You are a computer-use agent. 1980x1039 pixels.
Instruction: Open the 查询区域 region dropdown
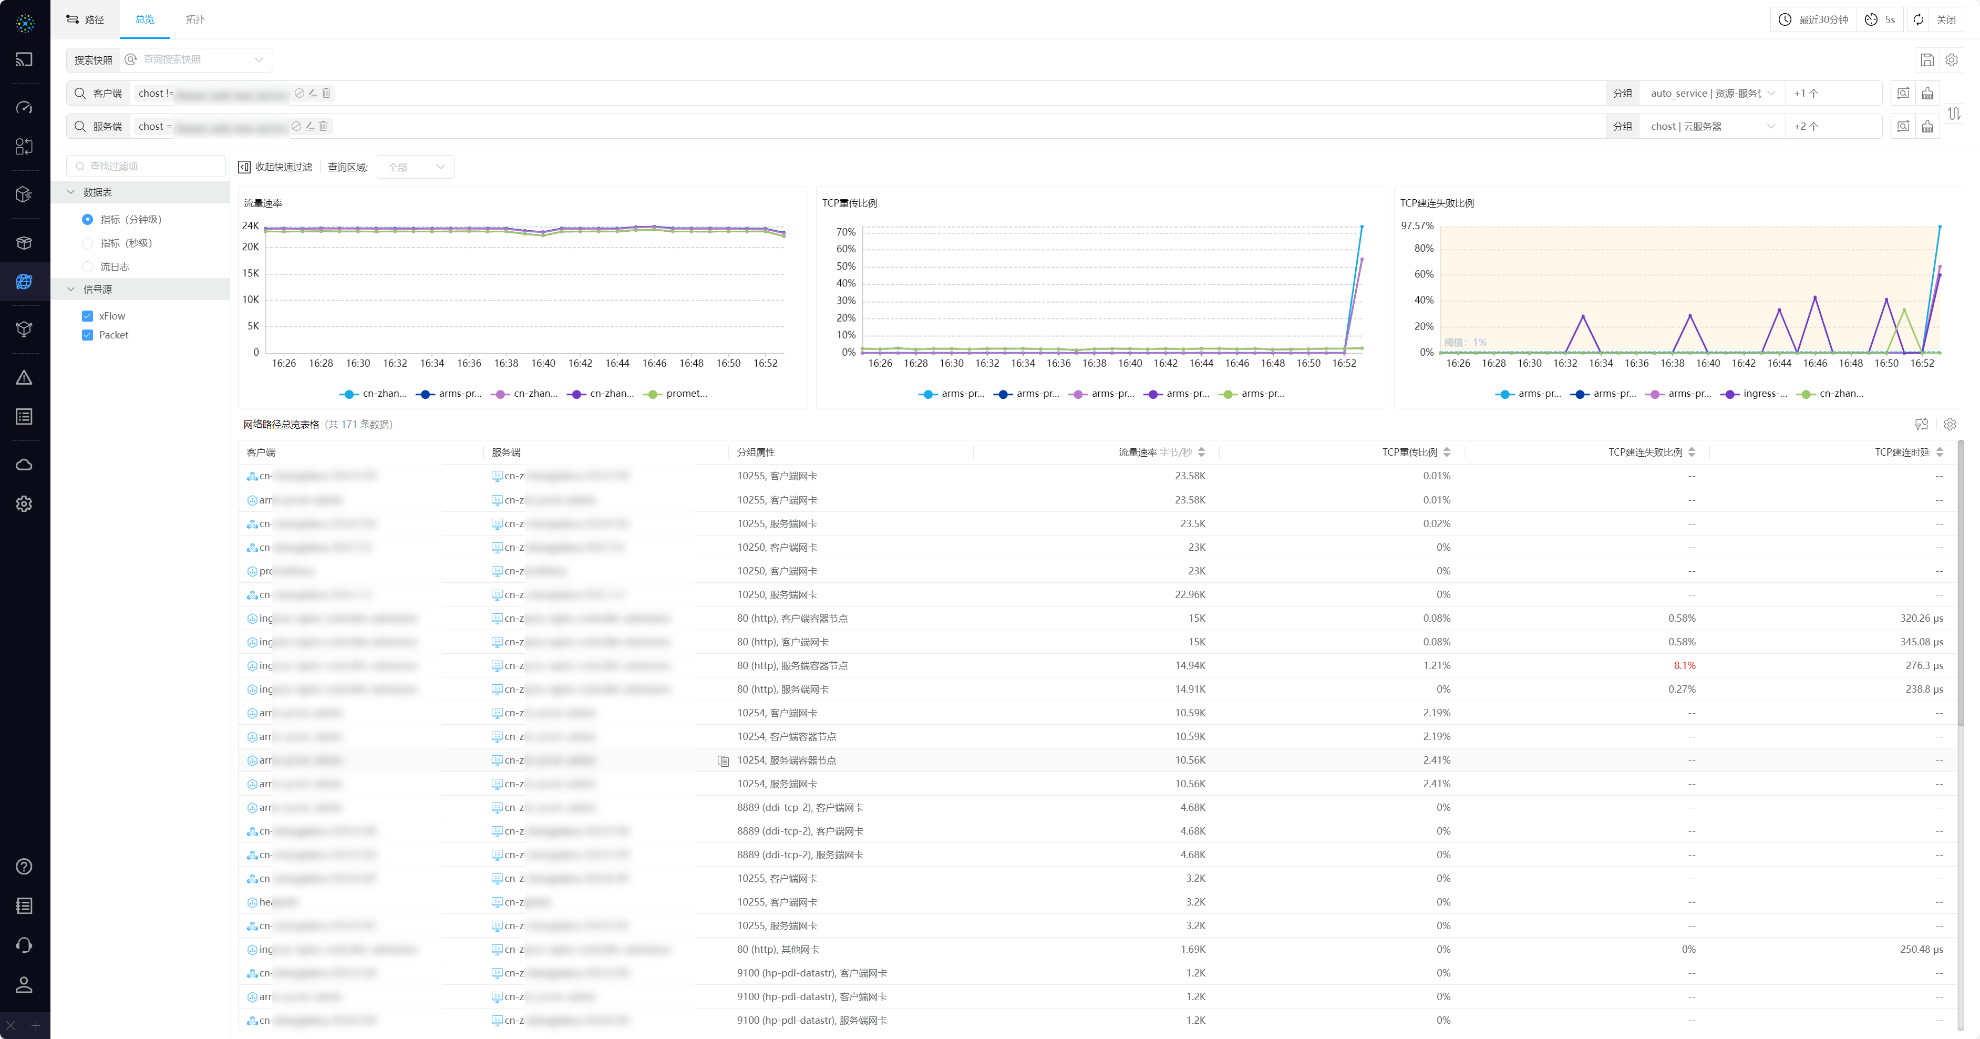click(x=416, y=167)
